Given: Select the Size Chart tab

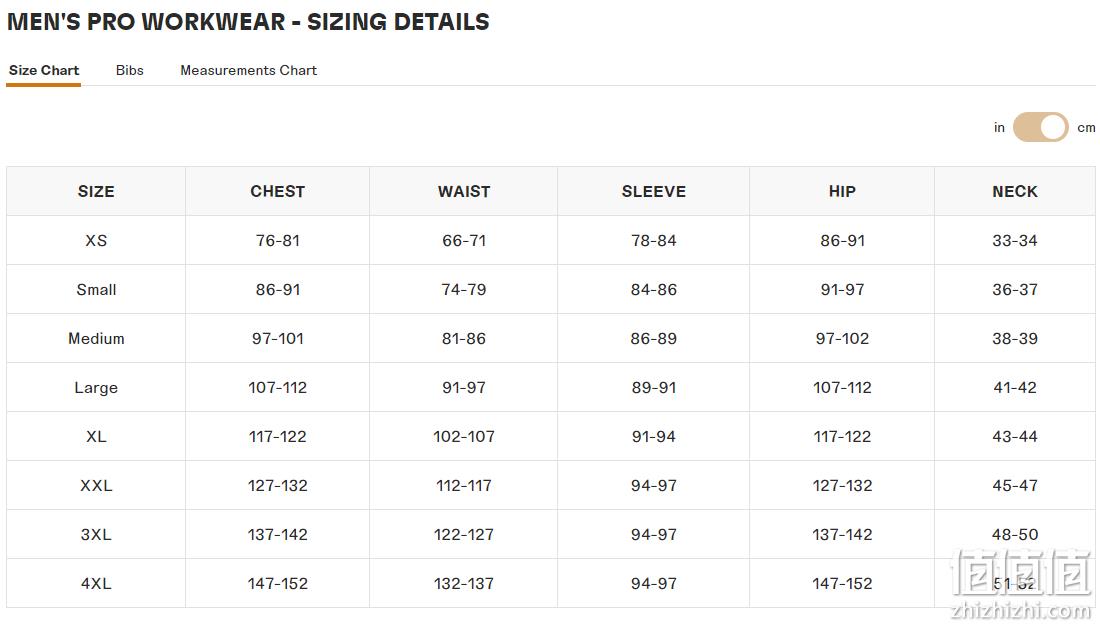Looking at the screenshot, I should click(43, 70).
